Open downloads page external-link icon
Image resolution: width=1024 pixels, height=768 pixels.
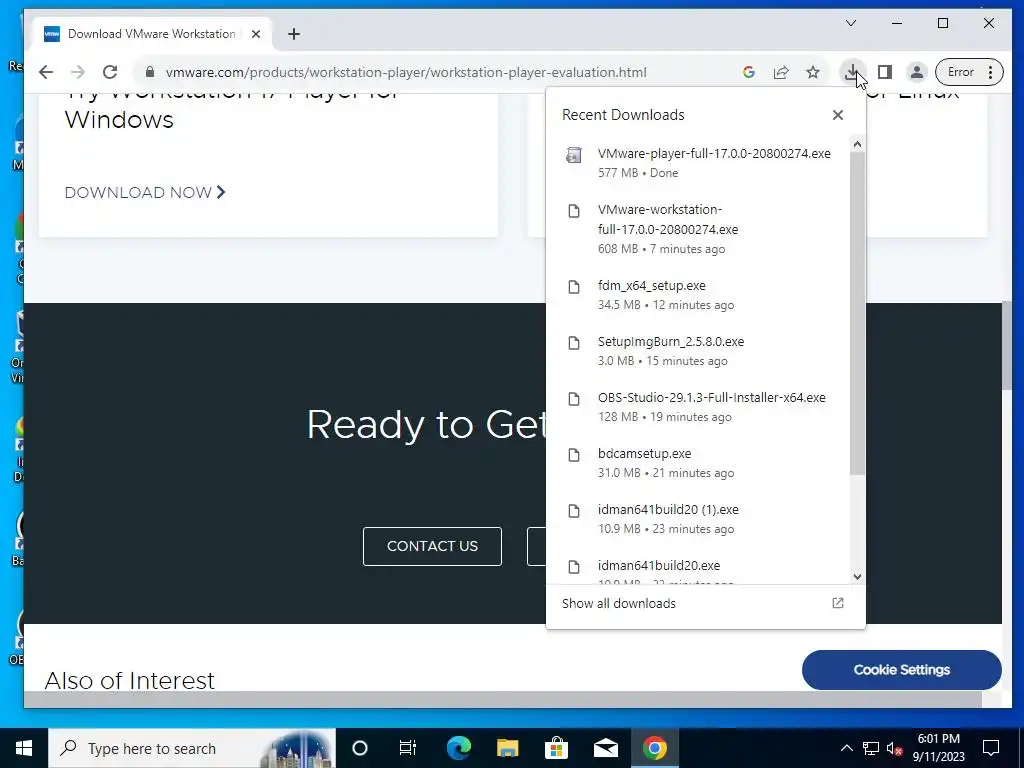coord(838,603)
